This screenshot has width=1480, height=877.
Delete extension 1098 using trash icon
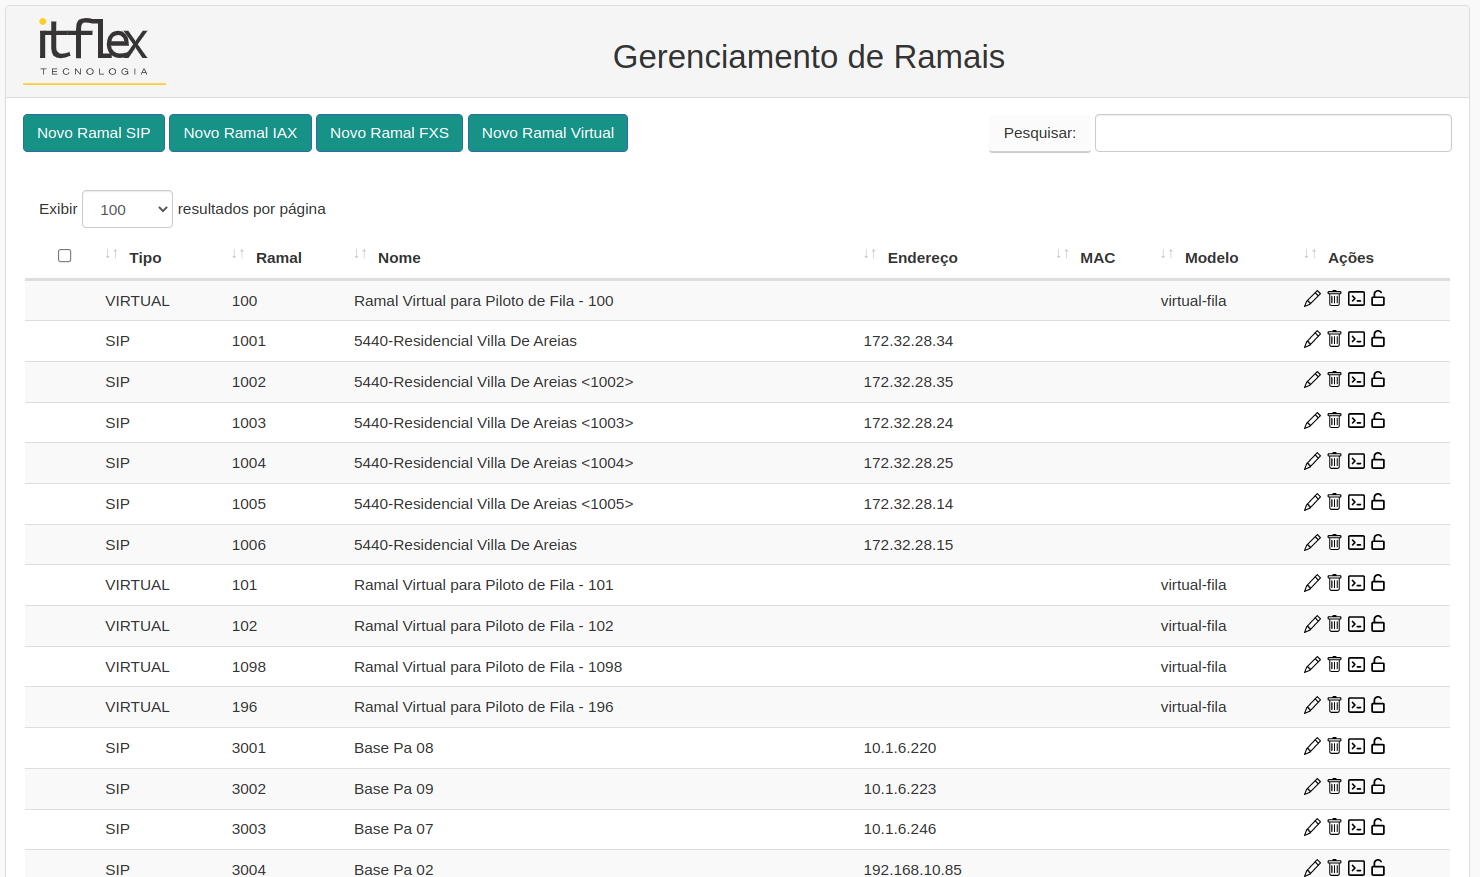click(1334, 664)
